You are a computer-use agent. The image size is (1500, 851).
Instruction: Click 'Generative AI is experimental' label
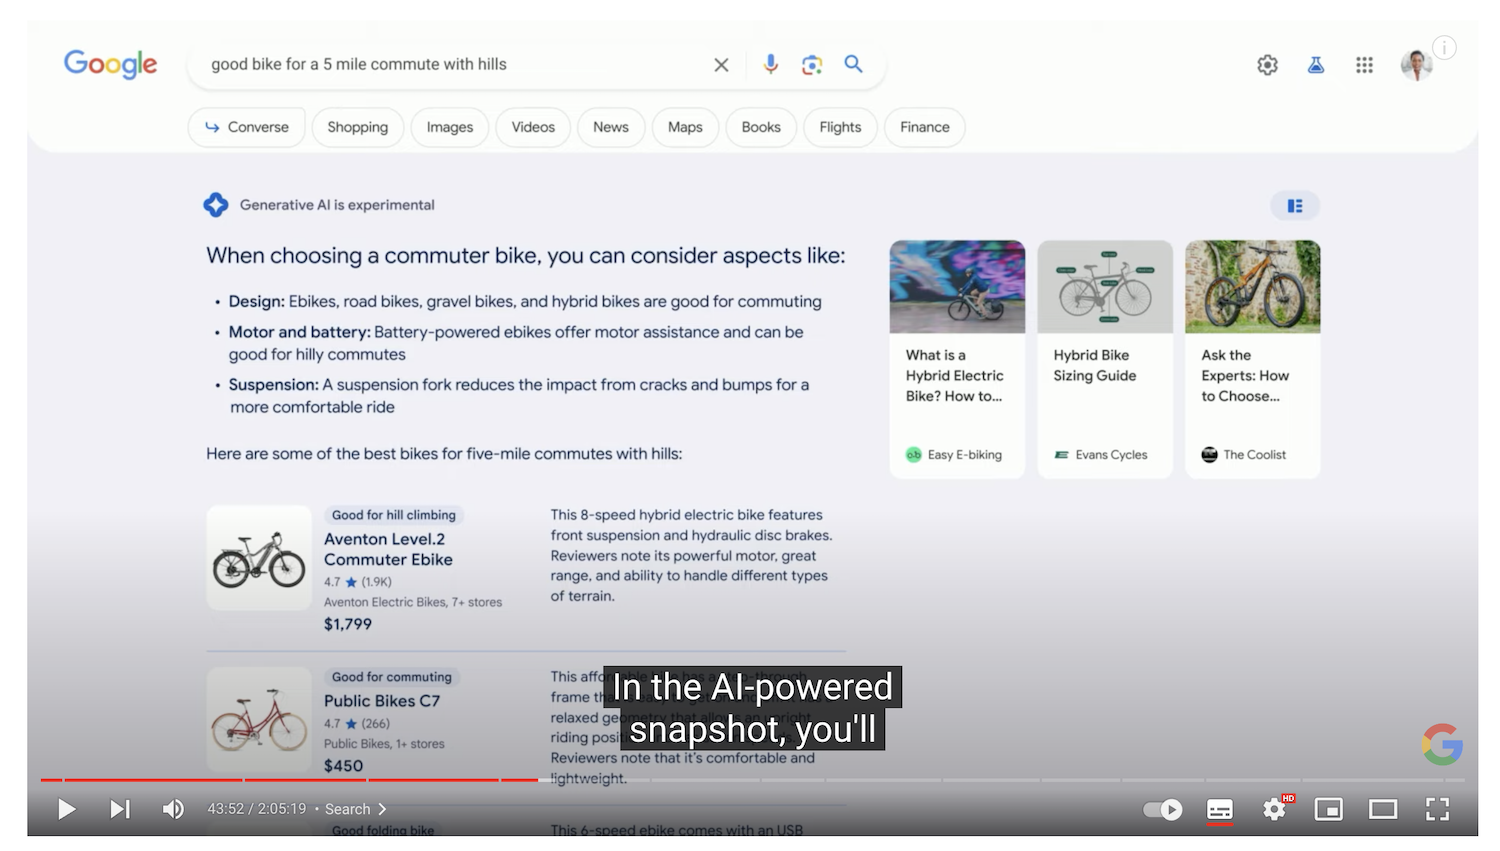(337, 205)
